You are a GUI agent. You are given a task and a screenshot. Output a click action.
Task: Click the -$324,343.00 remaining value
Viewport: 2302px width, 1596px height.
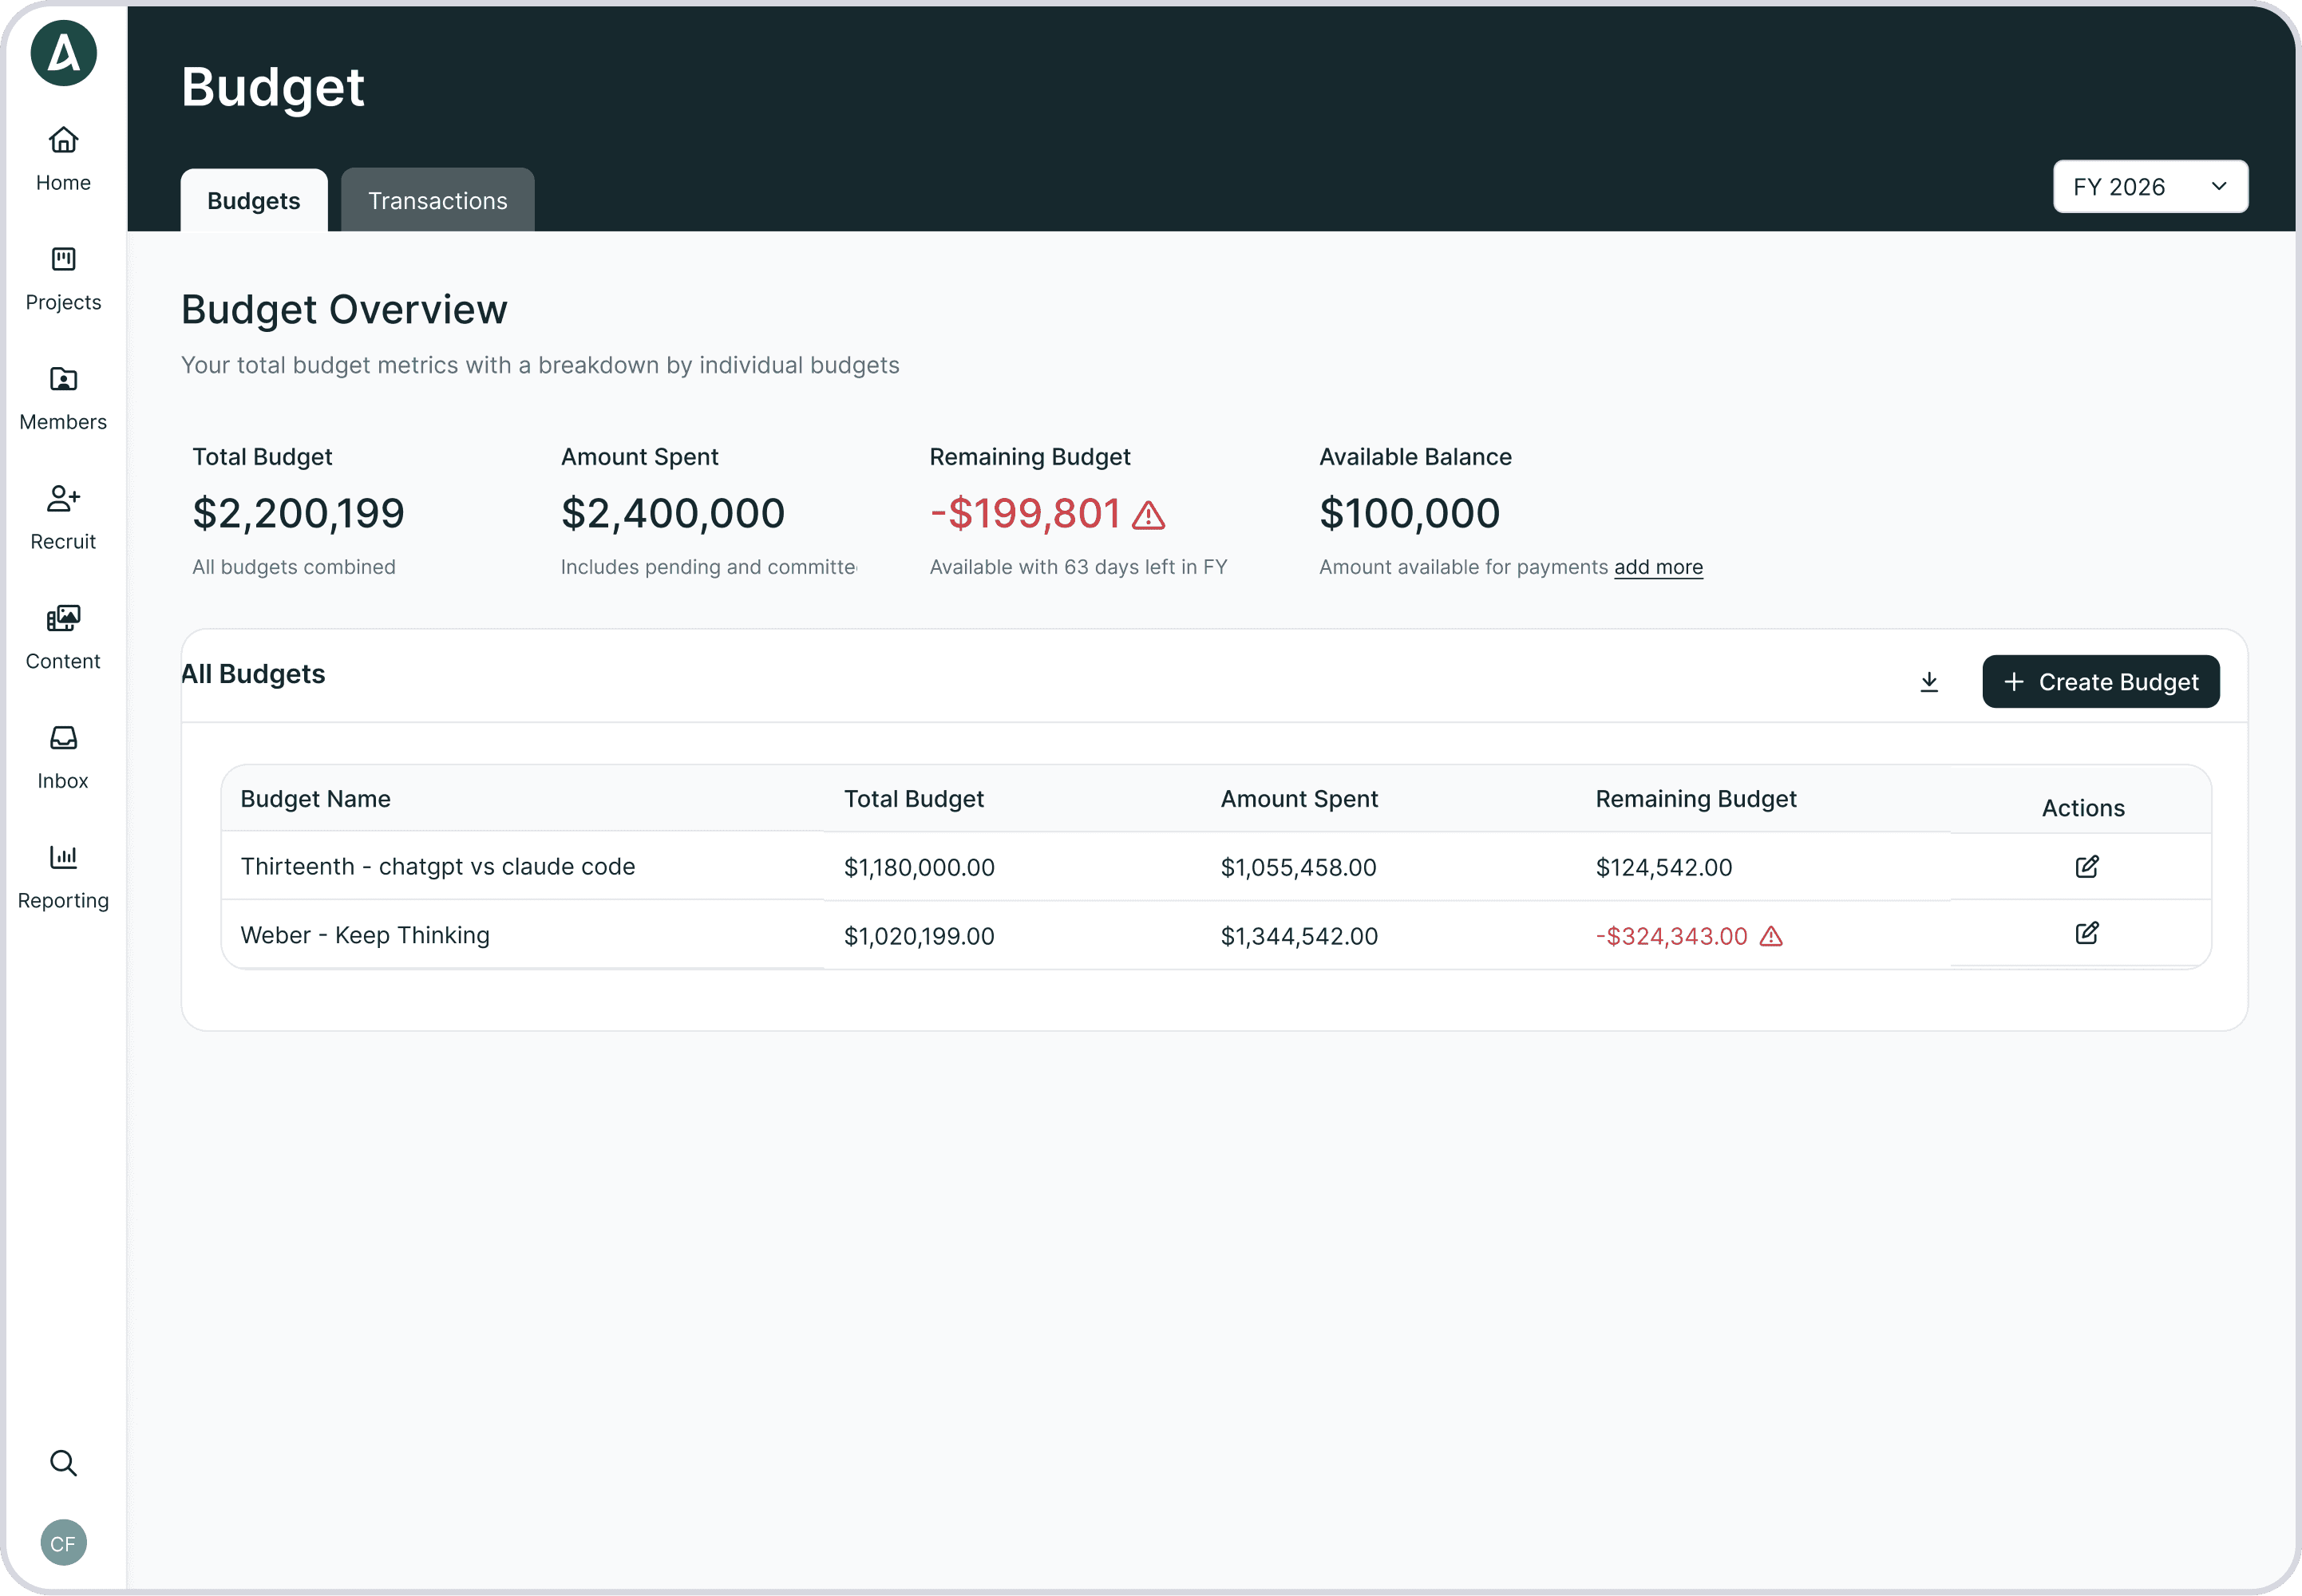(1671, 936)
